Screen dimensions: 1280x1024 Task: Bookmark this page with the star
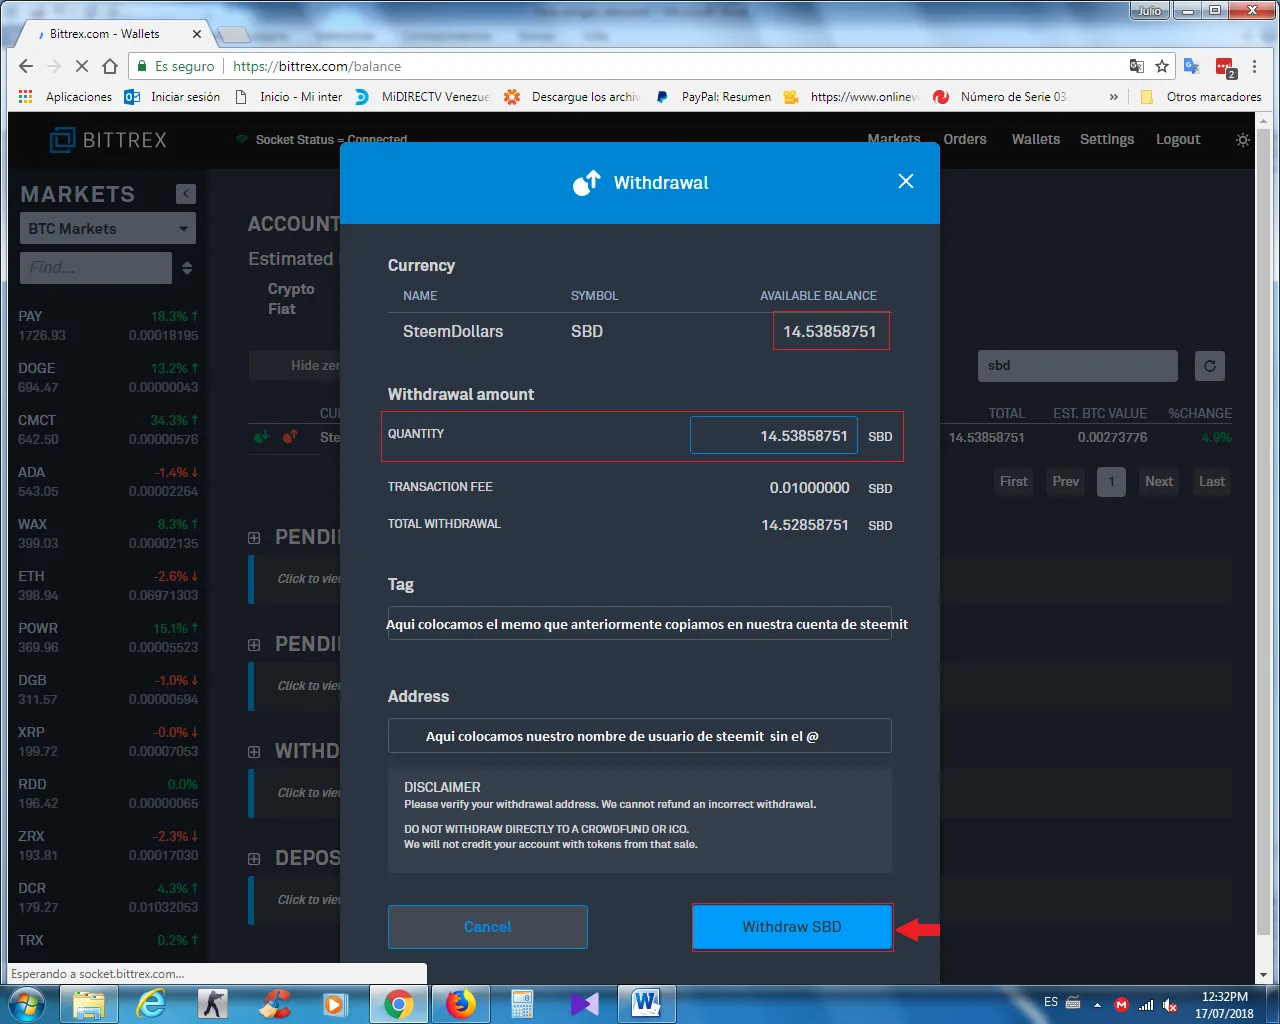(x=1162, y=66)
